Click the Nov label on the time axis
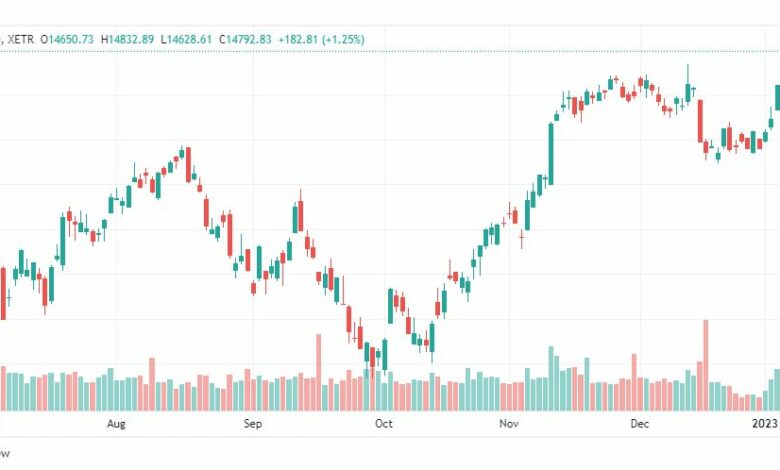The height and width of the screenshot is (470, 780). [509, 423]
